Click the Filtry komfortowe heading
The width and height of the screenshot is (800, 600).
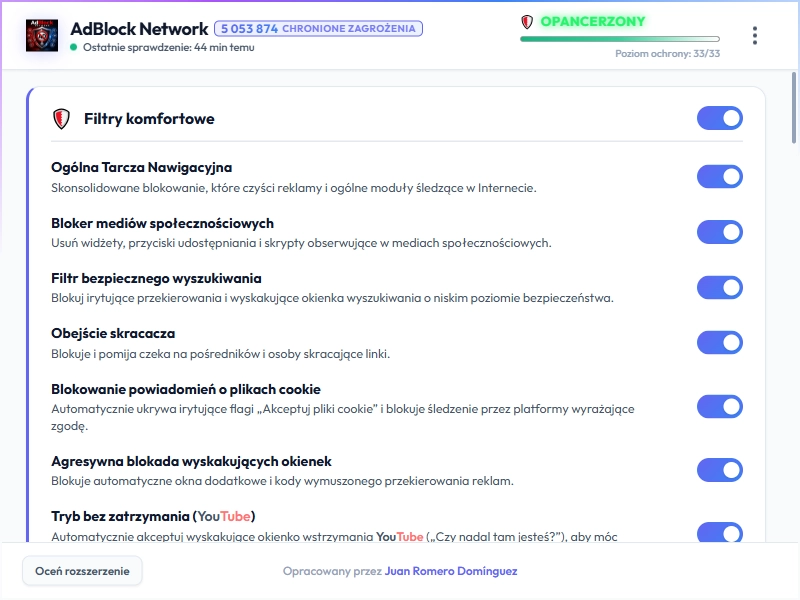[149, 119]
